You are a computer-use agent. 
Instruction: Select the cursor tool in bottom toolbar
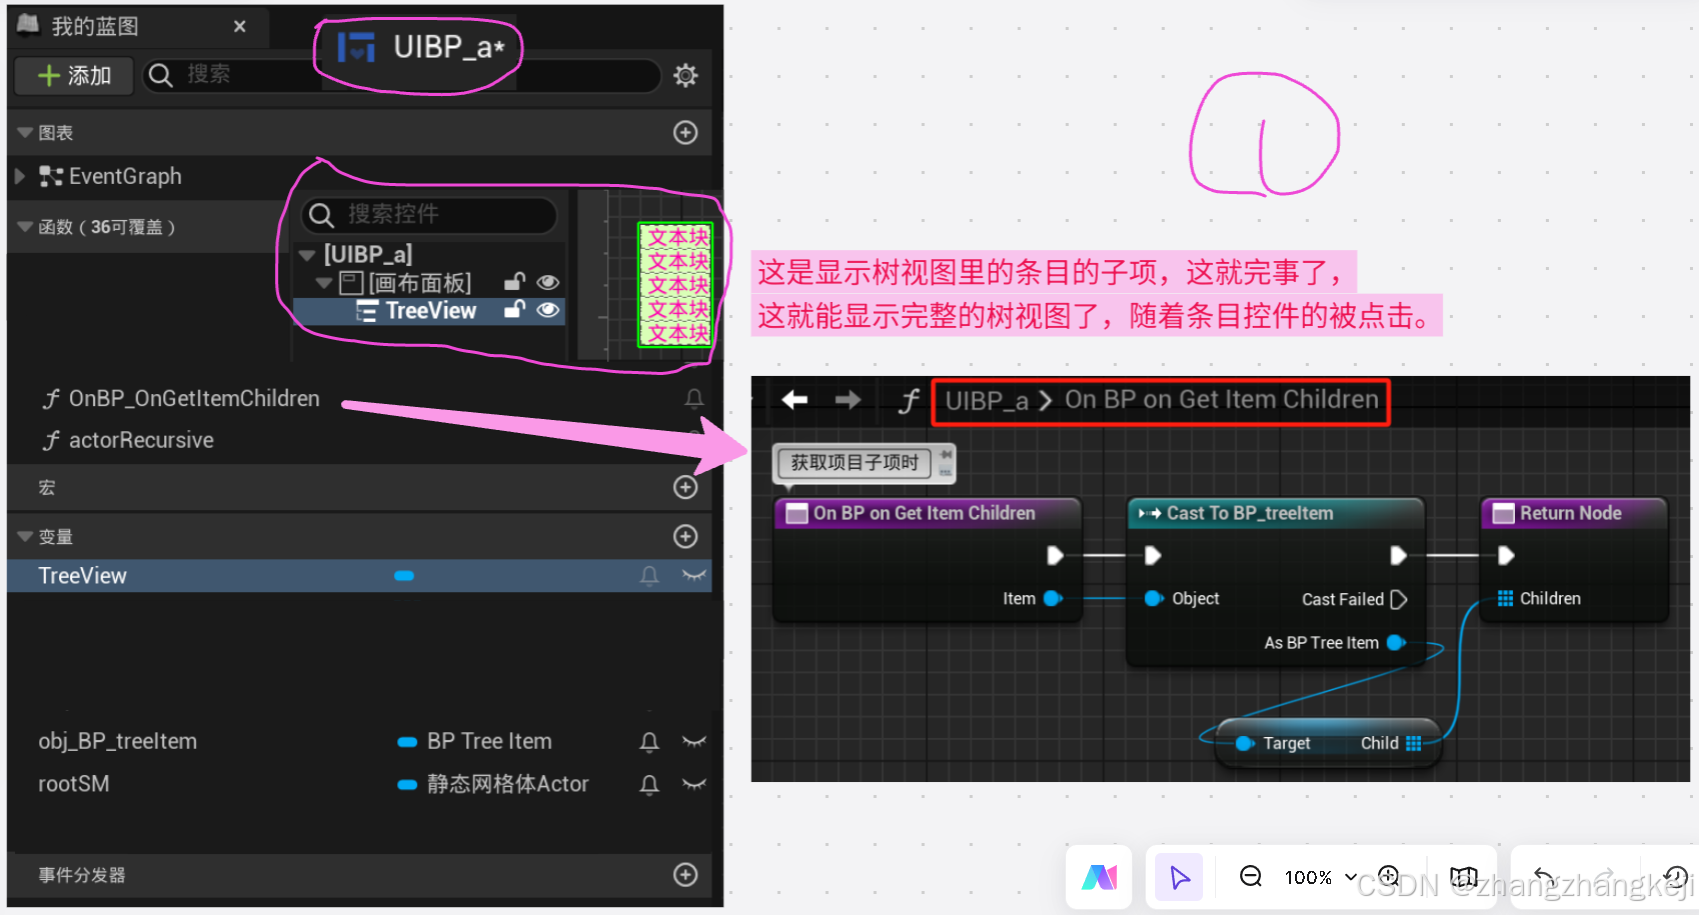[x=1178, y=877]
